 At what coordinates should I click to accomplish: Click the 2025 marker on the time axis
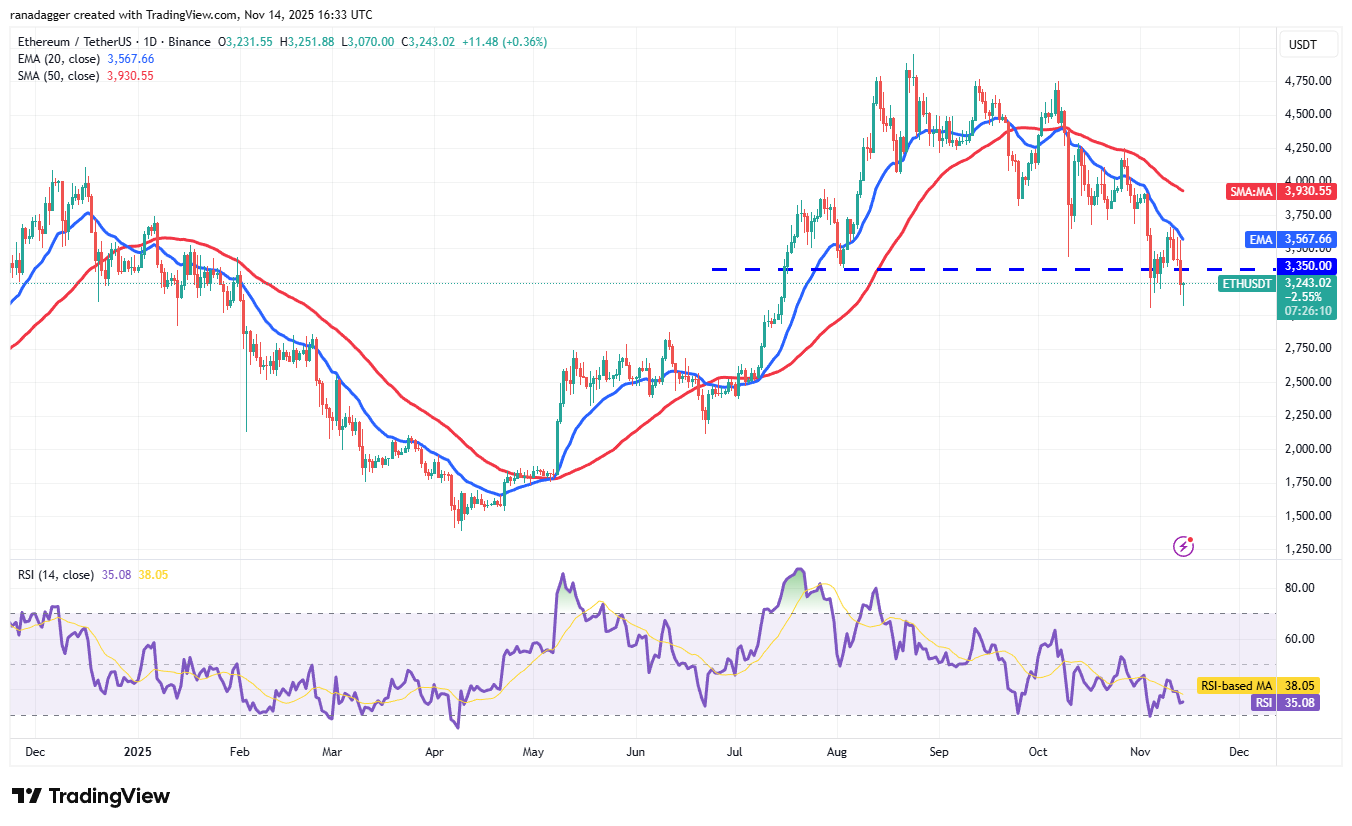pos(136,751)
